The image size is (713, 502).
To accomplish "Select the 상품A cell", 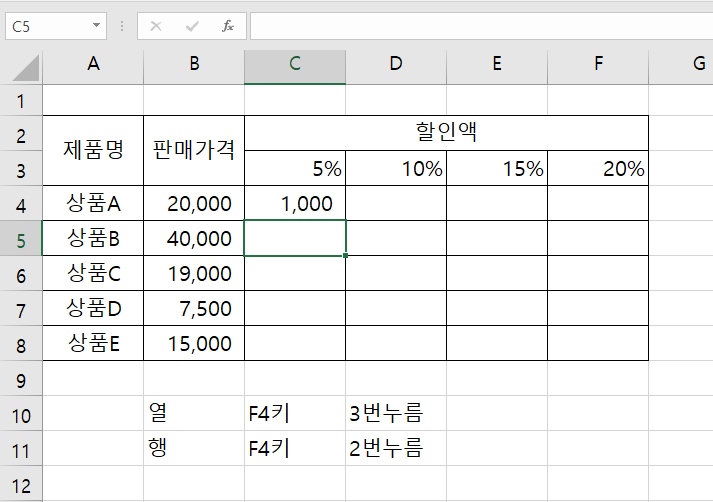I will coord(93,203).
